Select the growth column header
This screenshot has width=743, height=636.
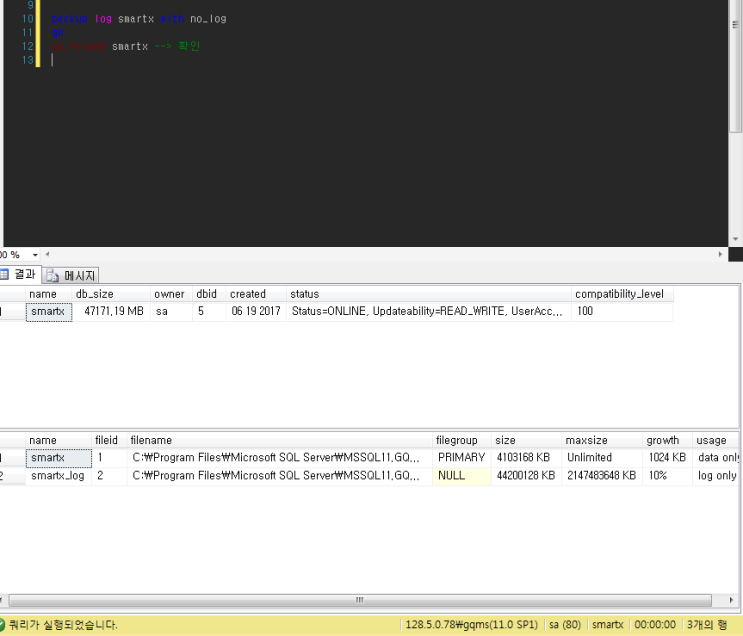point(667,440)
